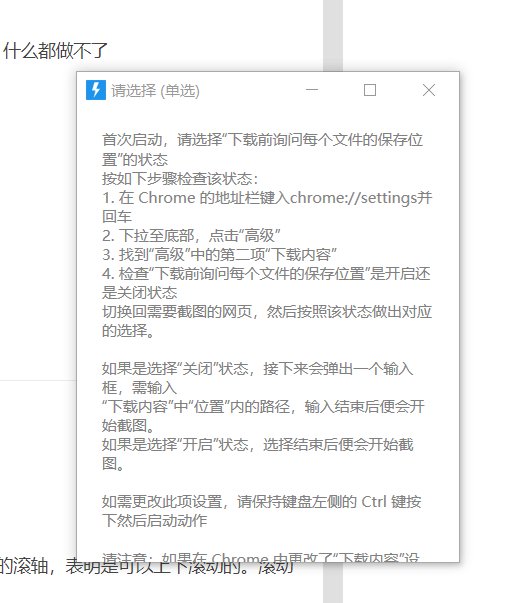Click the 表明是可以上下滚动的 page text
The image size is (528, 603).
point(157,566)
